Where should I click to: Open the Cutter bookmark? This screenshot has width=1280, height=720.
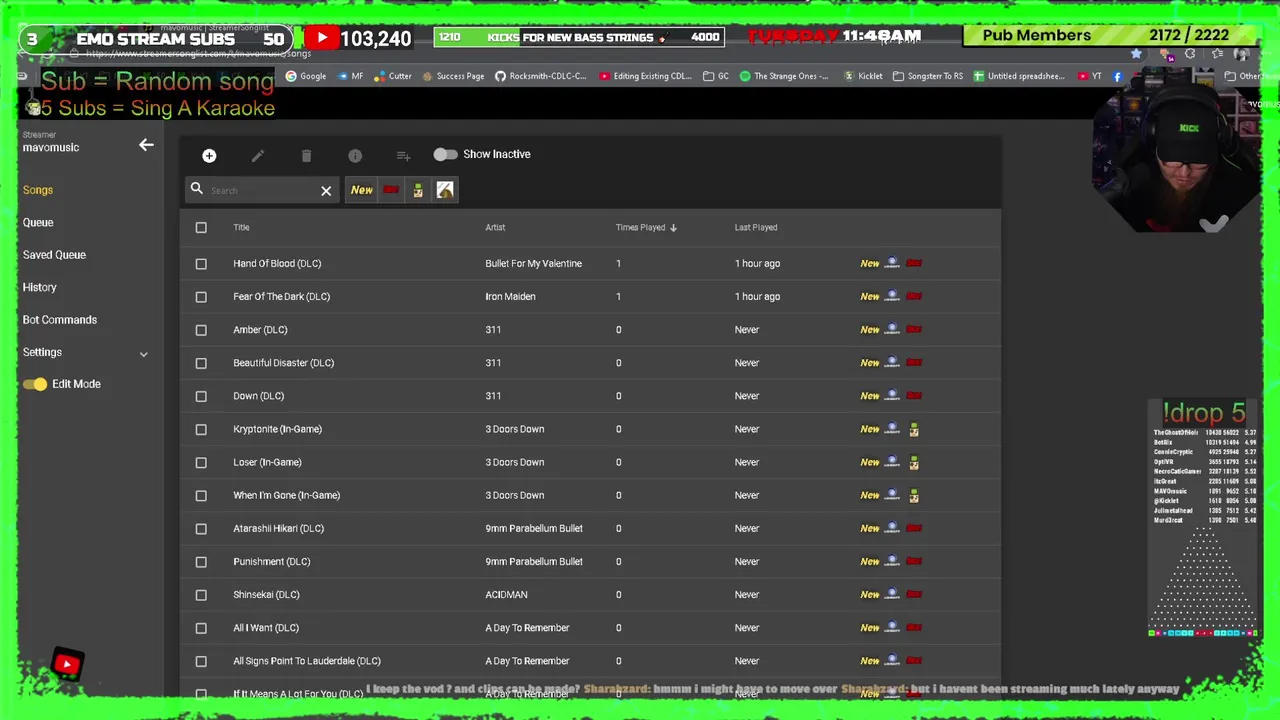[393, 76]
